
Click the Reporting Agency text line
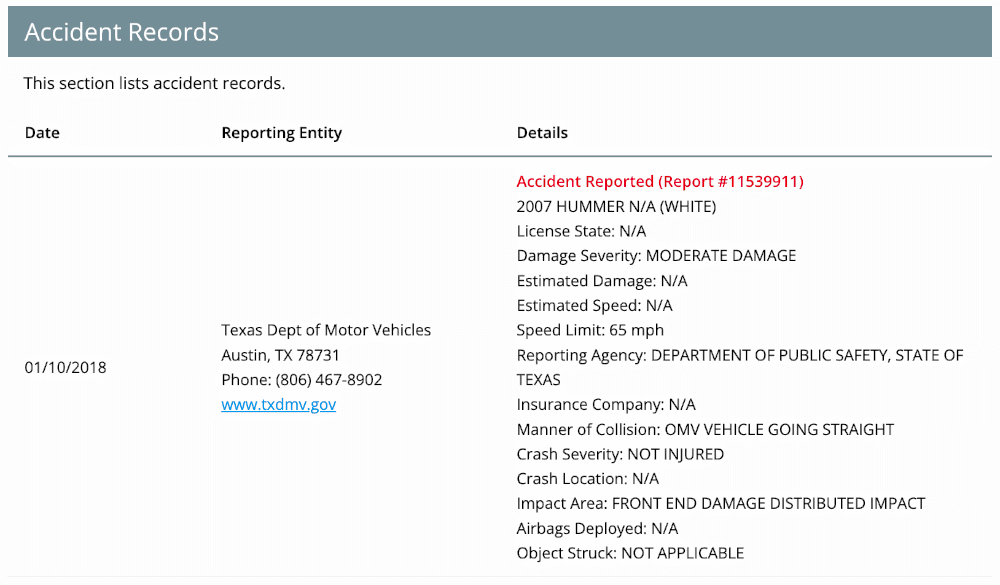pos(740,367)
